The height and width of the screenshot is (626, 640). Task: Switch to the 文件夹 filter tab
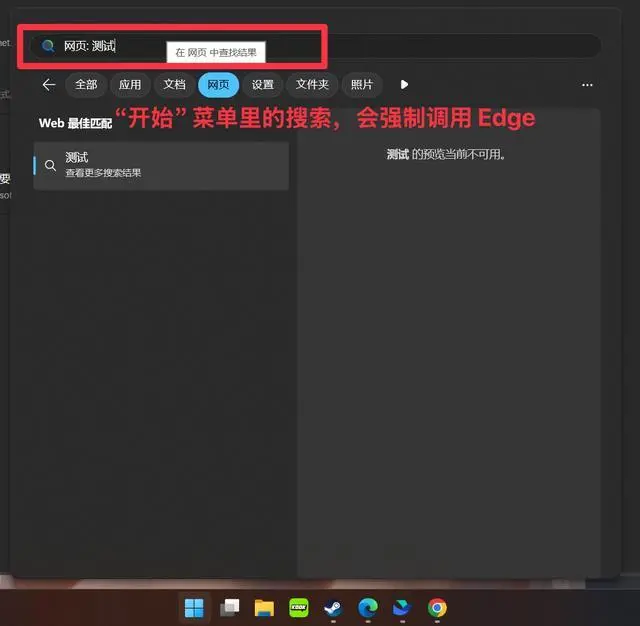click(312, 85)
